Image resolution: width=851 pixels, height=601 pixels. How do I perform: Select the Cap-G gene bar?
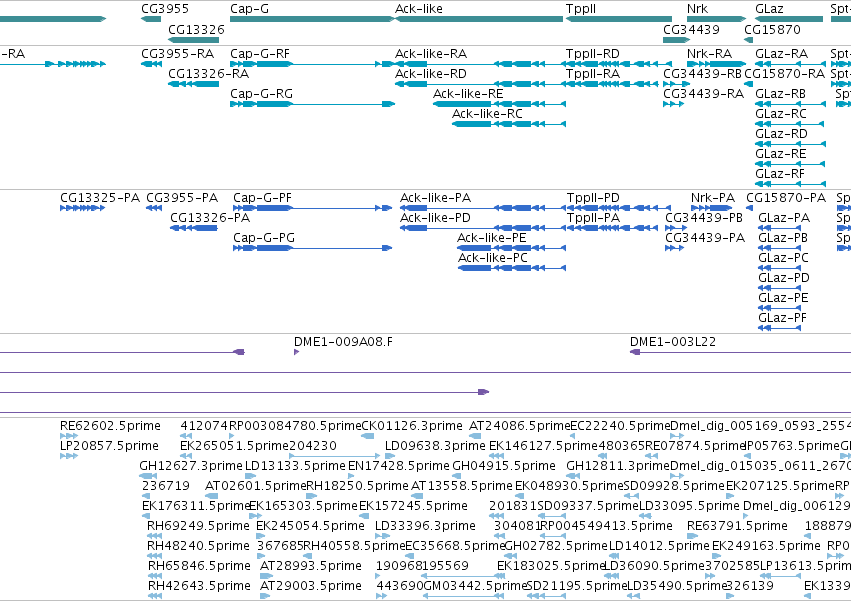(312, 19)
